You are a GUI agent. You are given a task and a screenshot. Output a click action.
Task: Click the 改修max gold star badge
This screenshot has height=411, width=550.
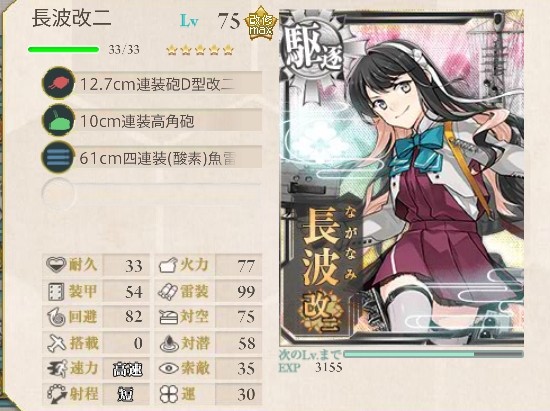[261, 23]
